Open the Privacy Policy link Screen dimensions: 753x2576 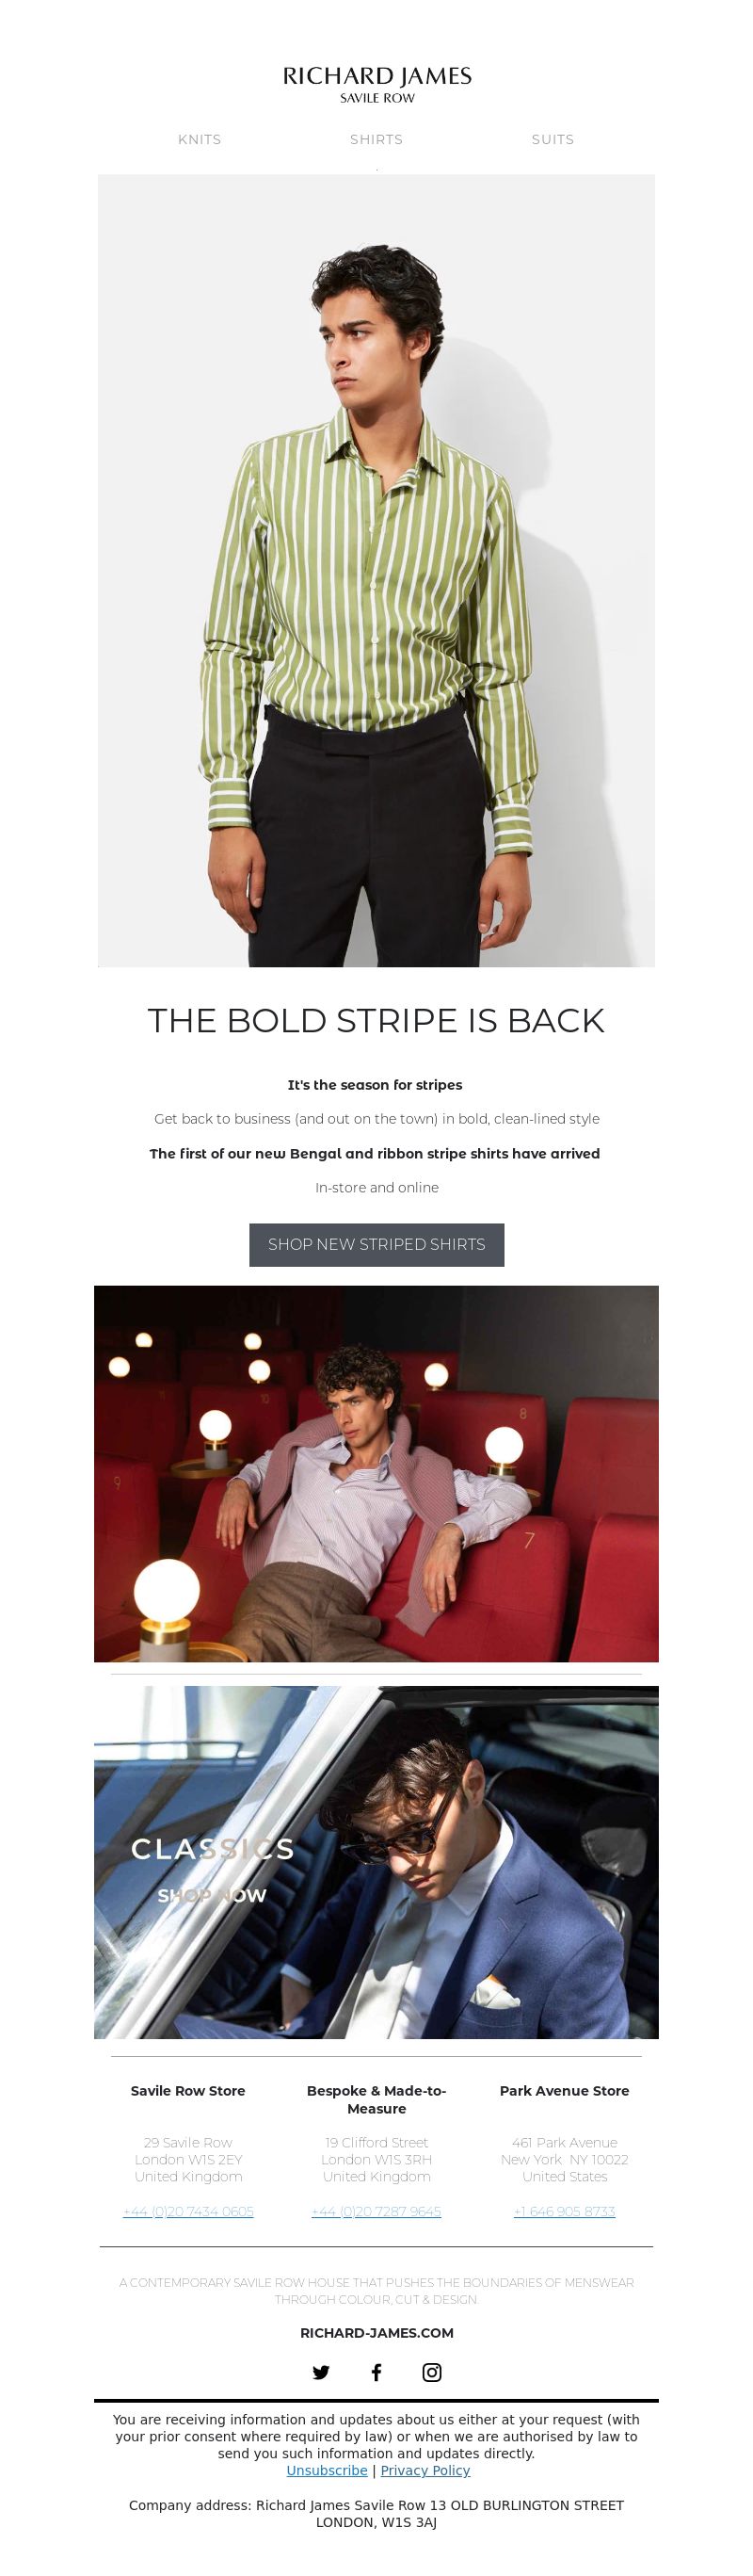coord(425,2470)
